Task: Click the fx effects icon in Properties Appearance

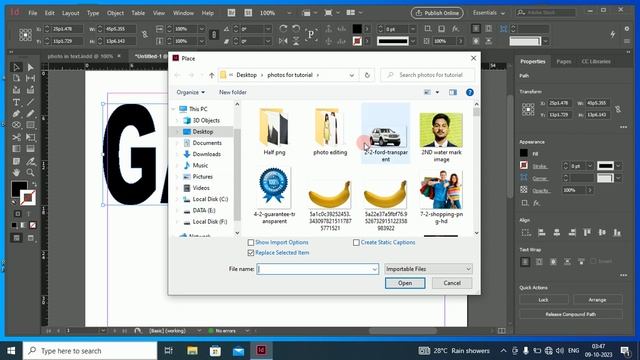Action: (537, 203)
